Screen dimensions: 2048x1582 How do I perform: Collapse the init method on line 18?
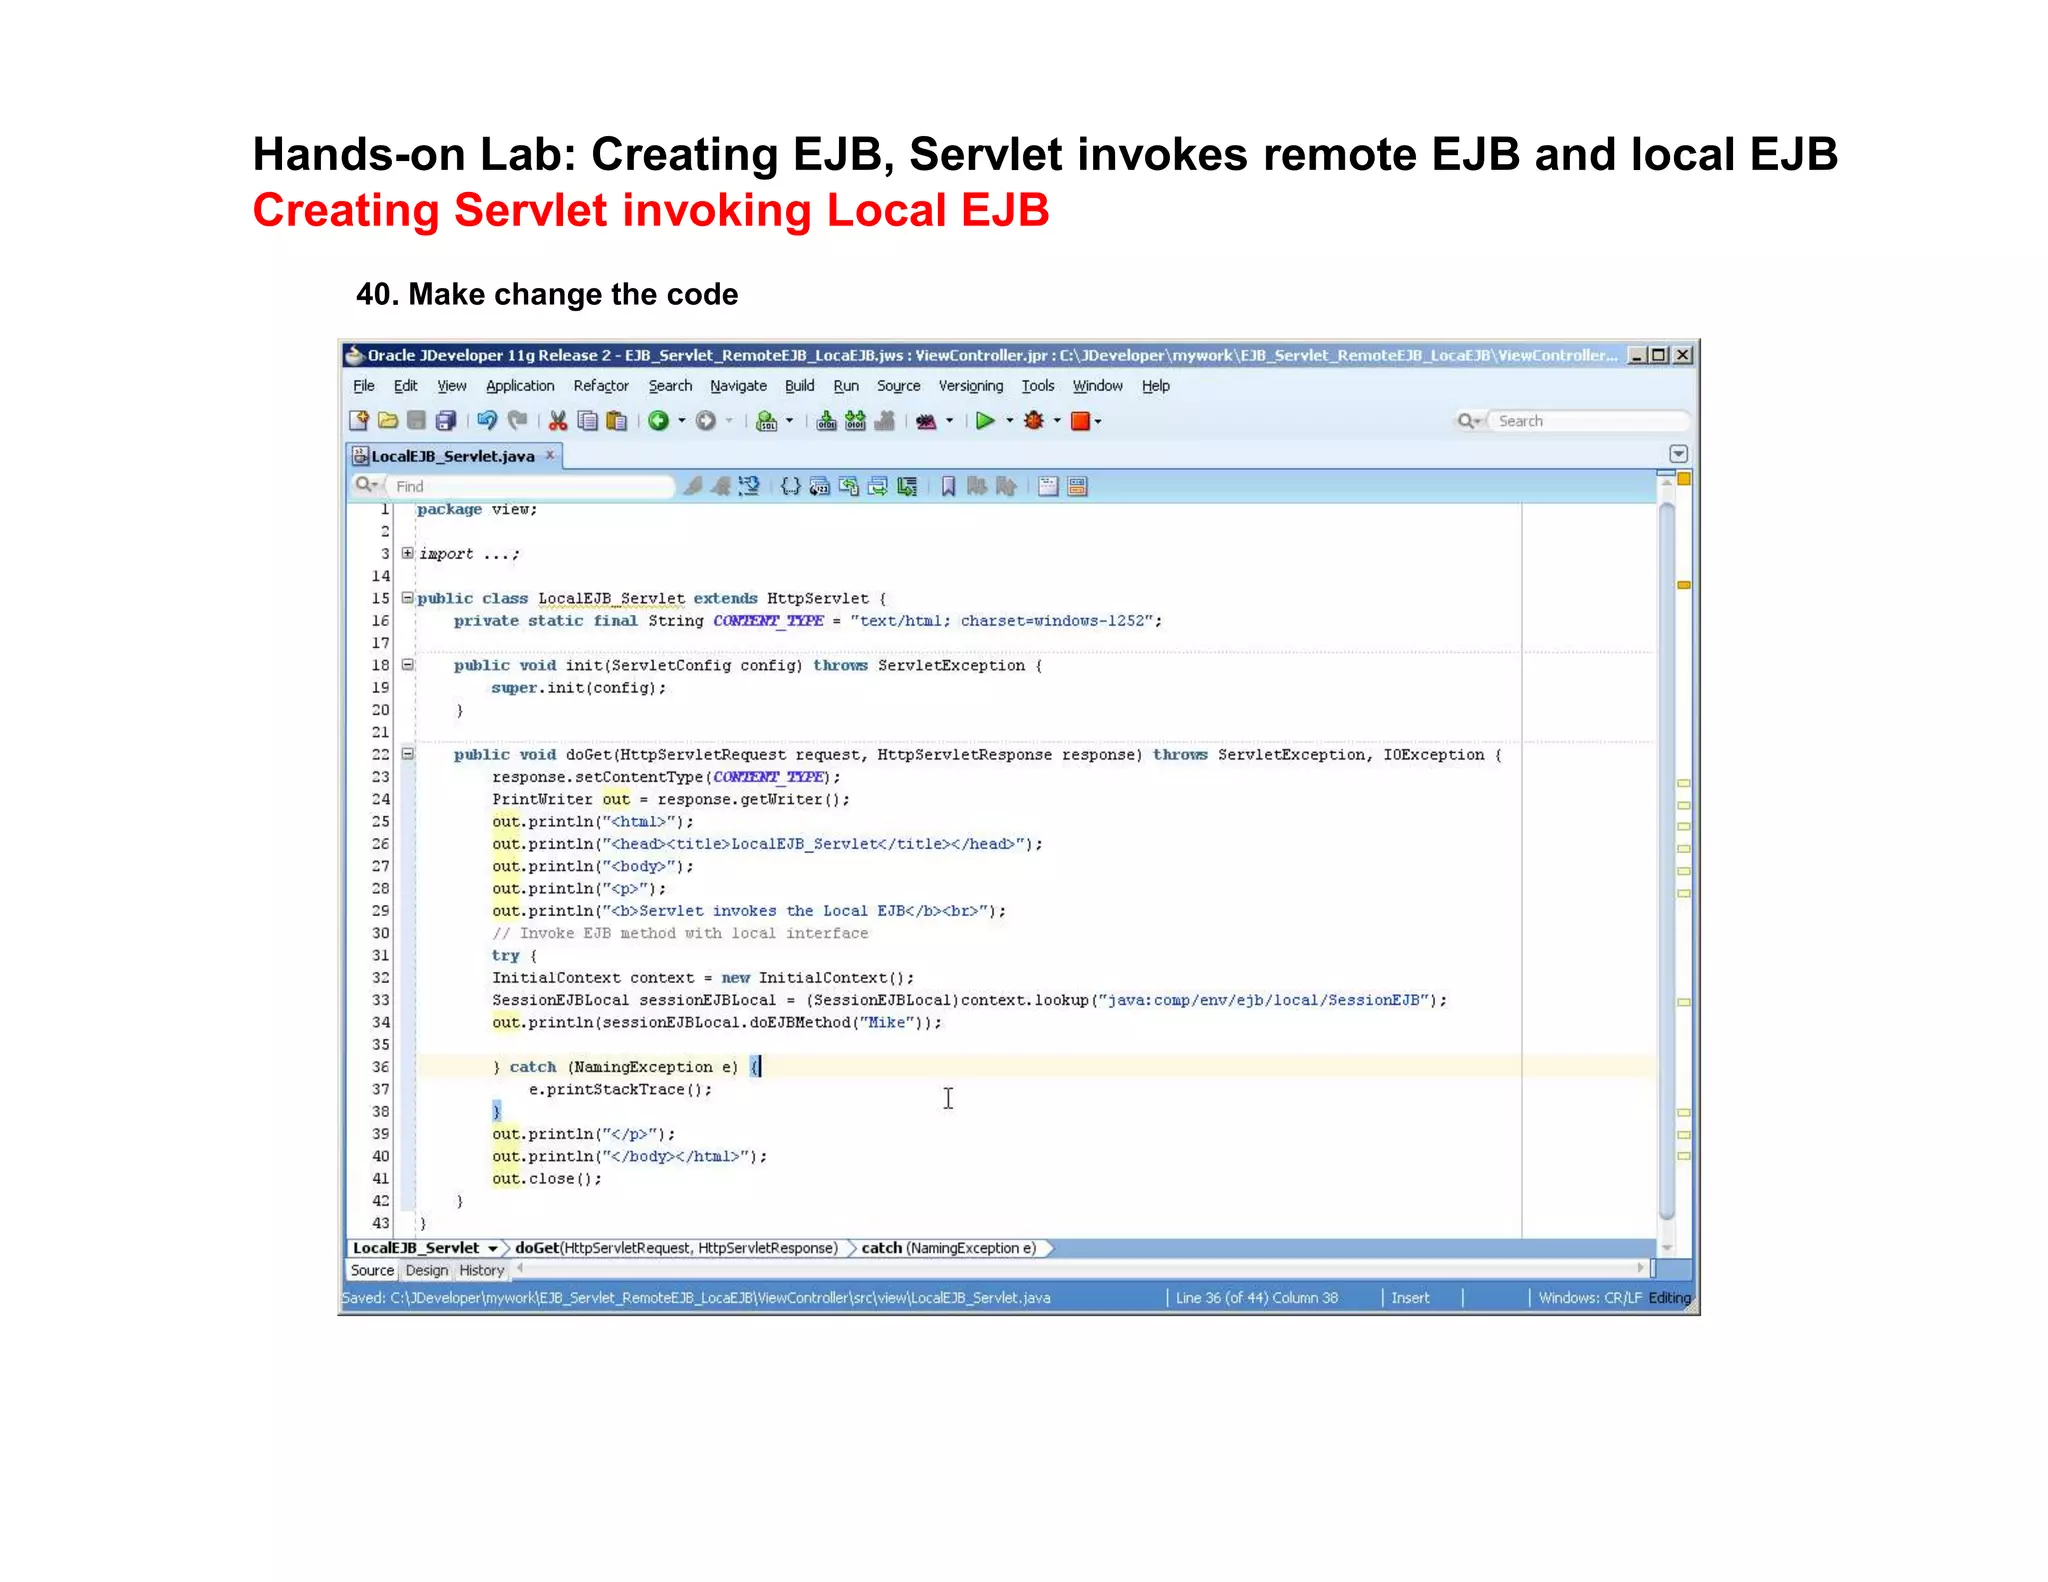pyautogui.click(x=407, y=665)
